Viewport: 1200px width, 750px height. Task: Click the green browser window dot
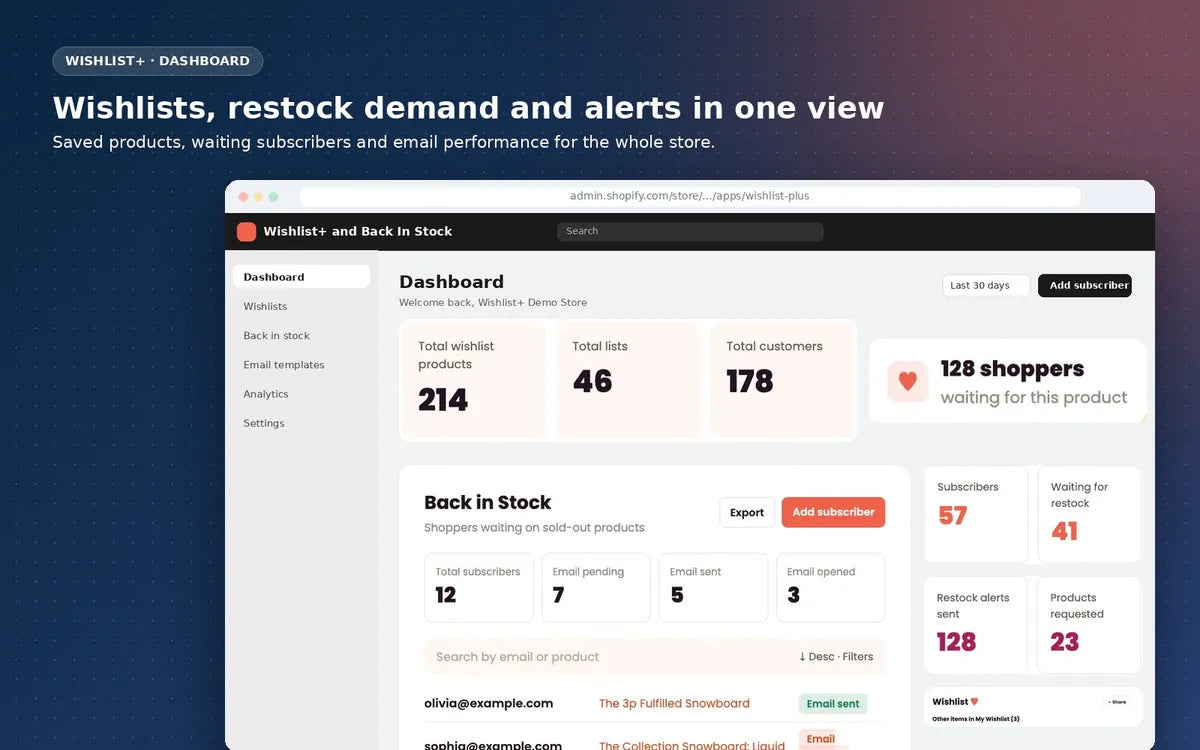point(273,197)
